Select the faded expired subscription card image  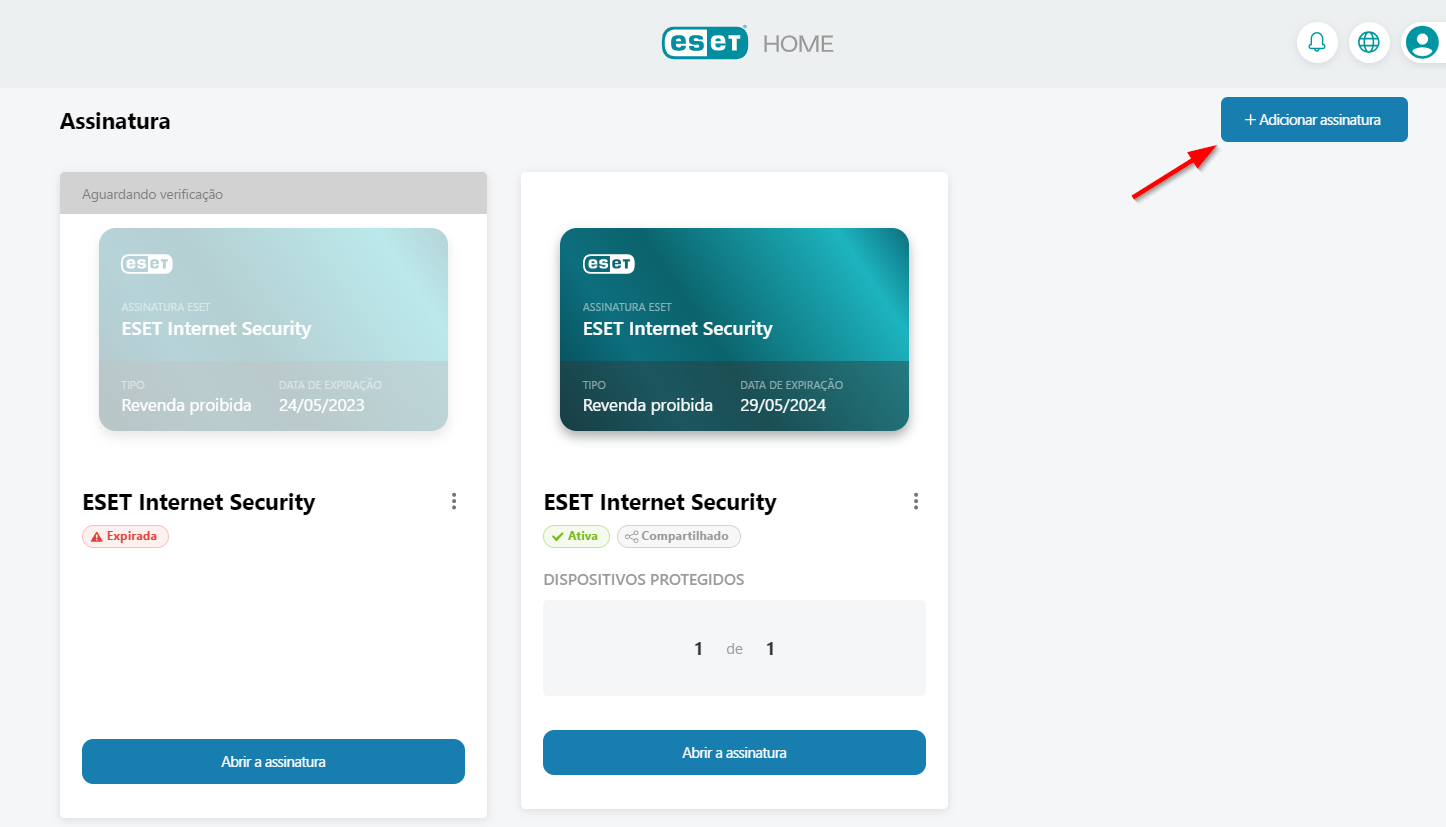pos(273,329)
